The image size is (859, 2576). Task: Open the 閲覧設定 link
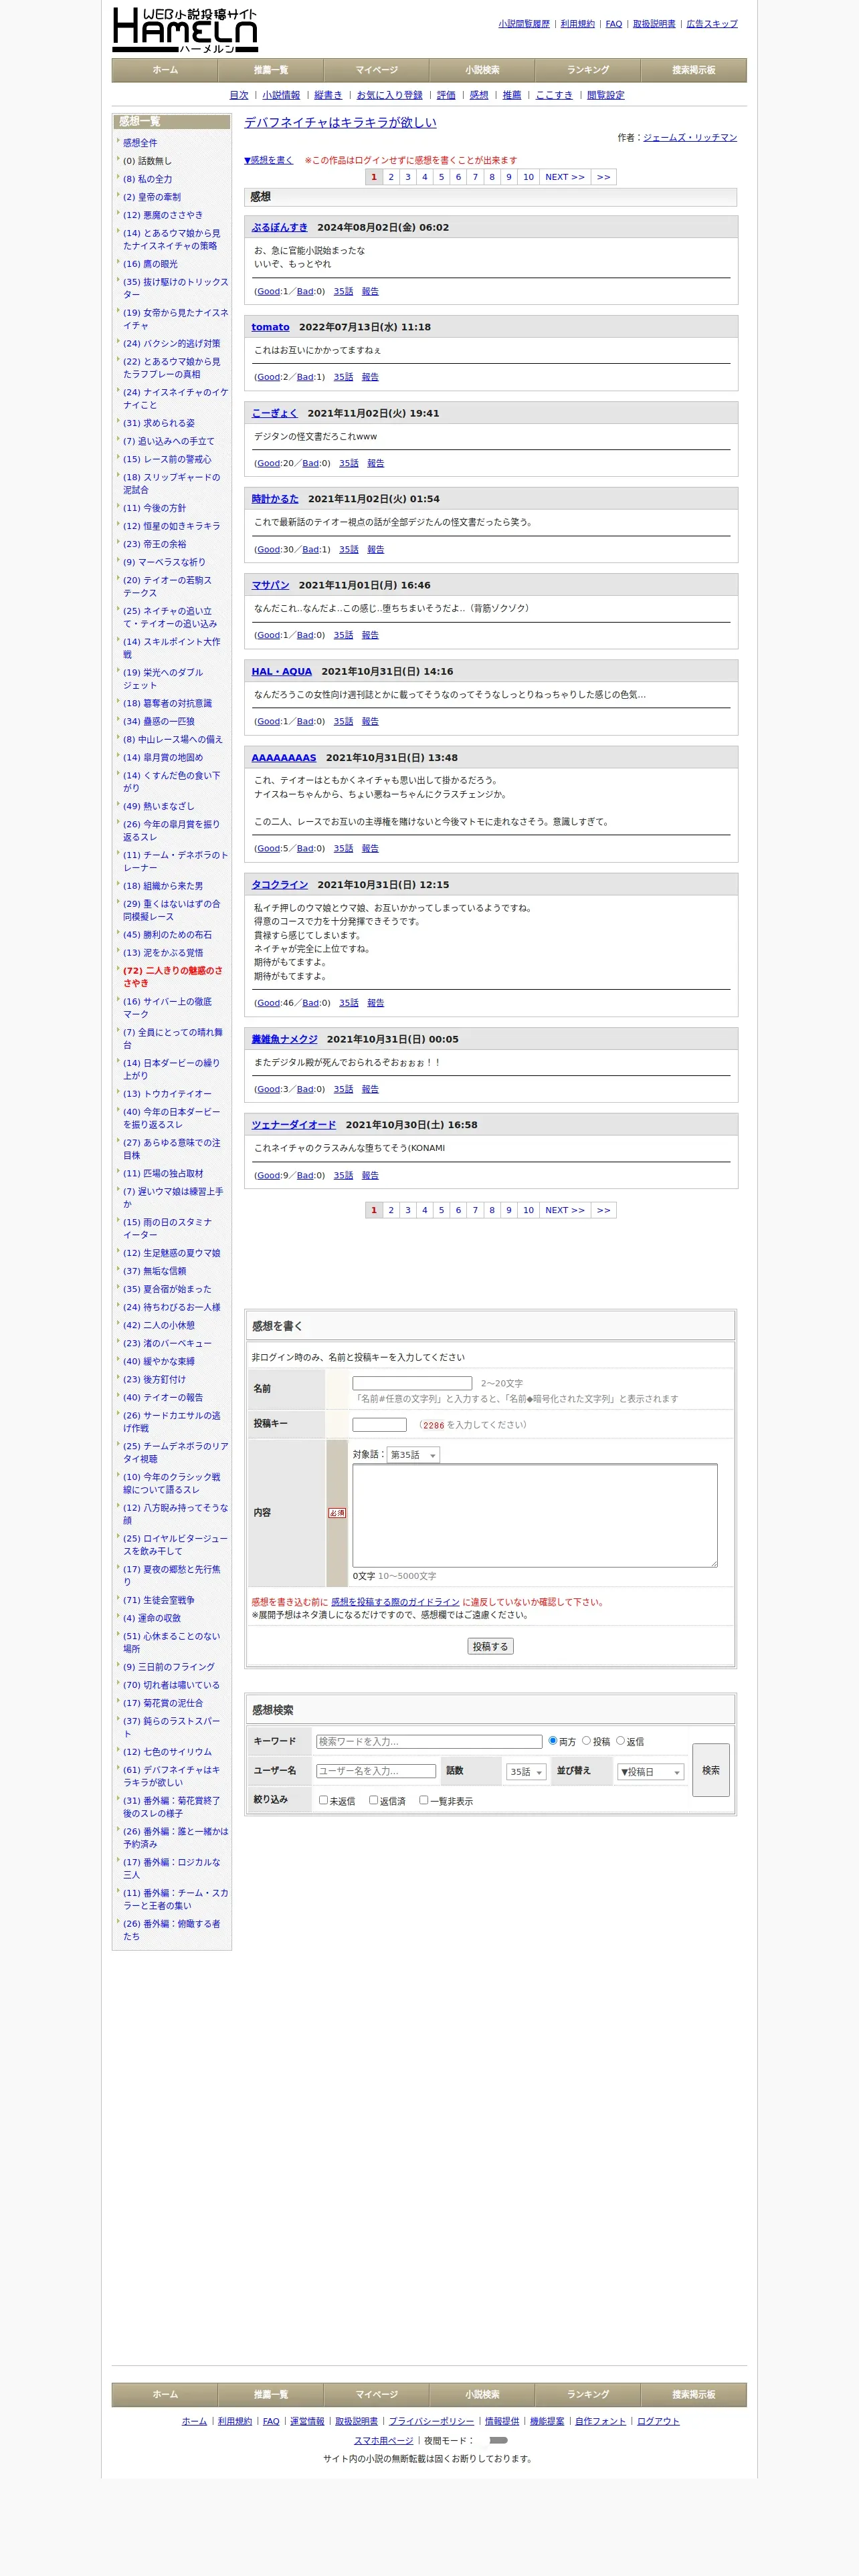pos(606,95)
